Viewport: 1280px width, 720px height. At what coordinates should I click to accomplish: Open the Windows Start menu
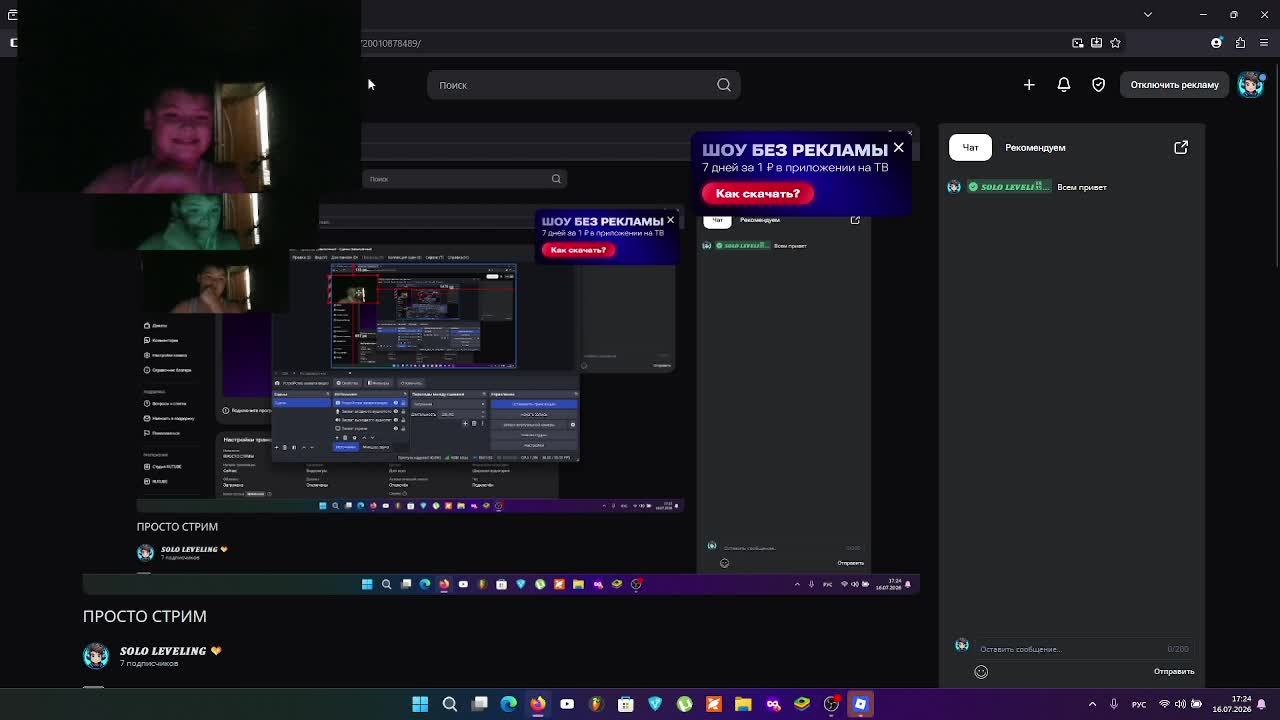pos(420,704)
